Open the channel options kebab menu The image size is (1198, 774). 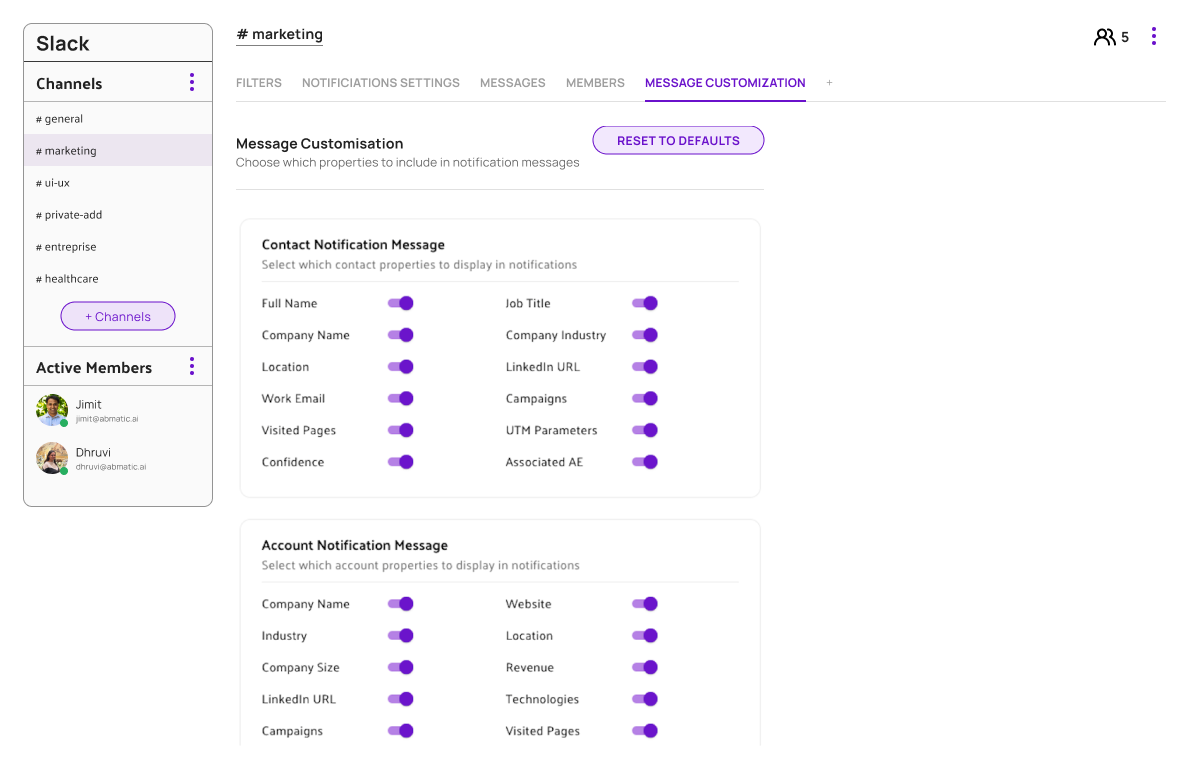click(1154, 36)
